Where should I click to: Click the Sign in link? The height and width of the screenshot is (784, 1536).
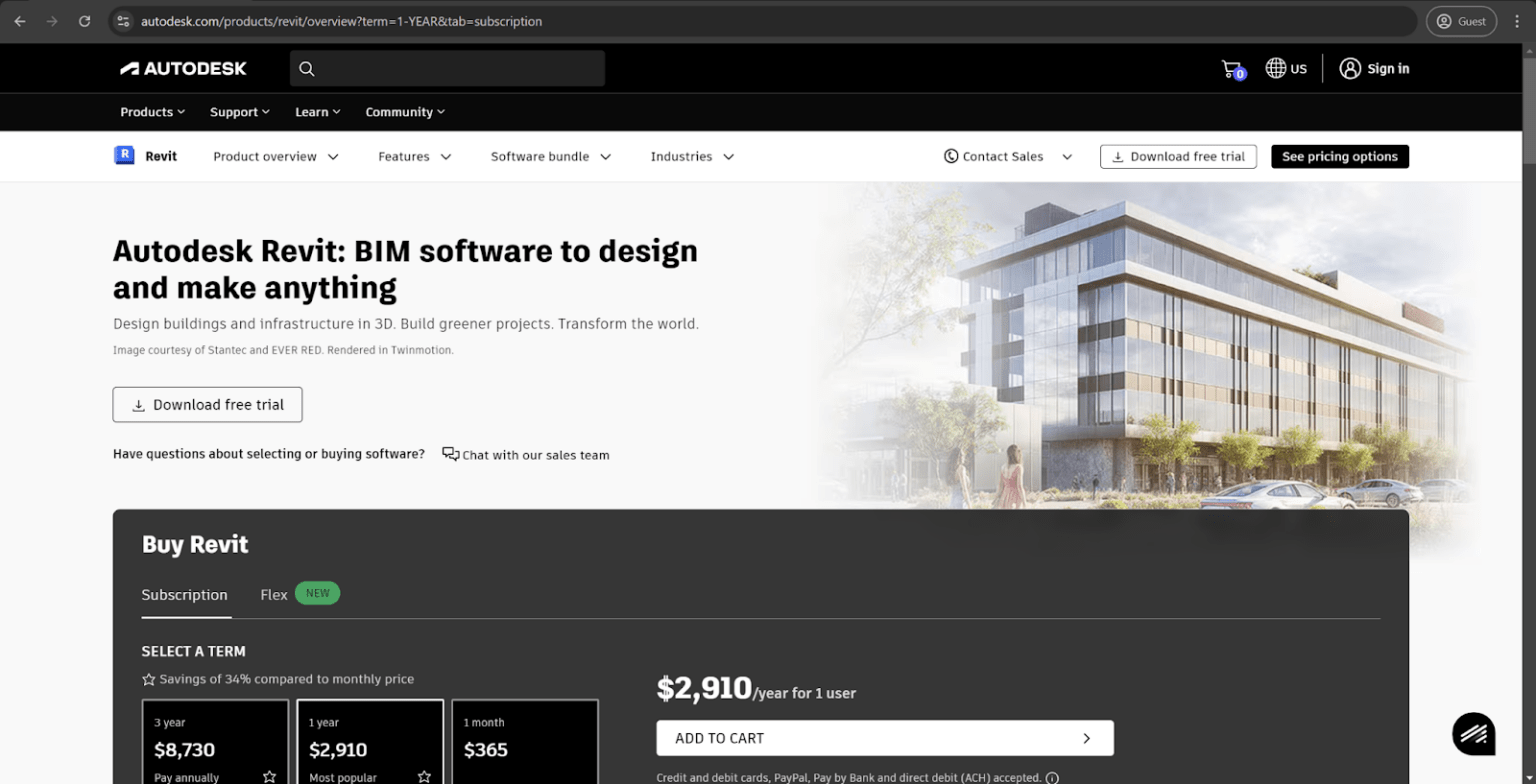[1388, 68]
